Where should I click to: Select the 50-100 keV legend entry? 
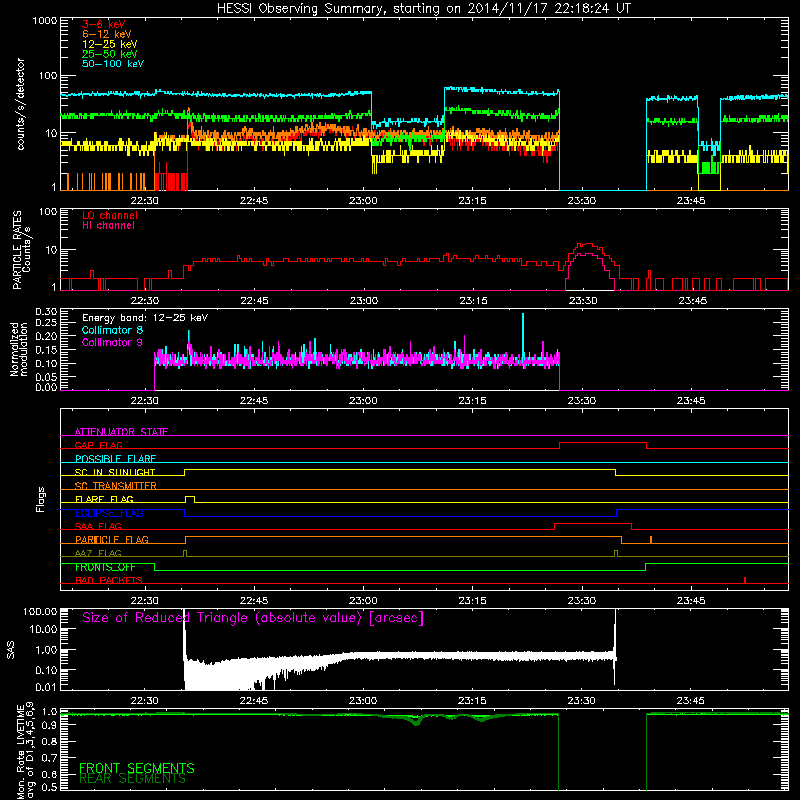point(113,64)
